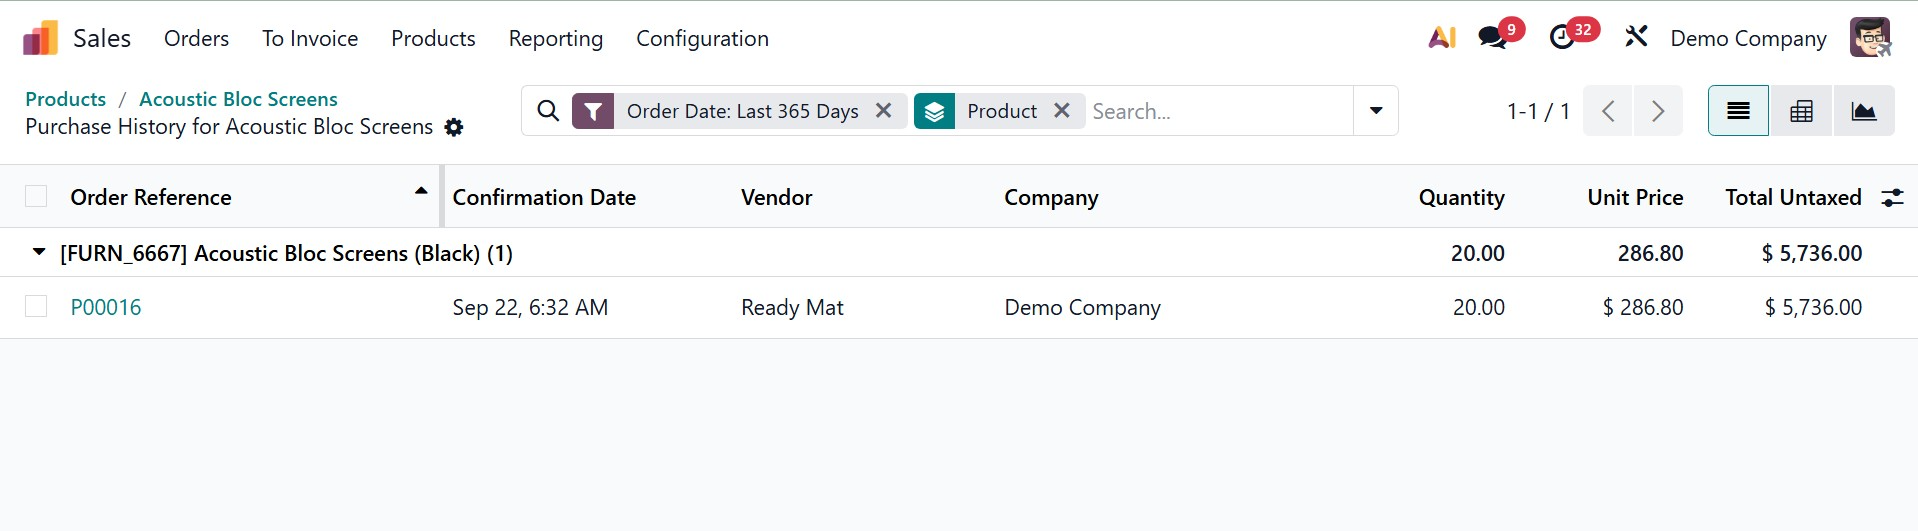Open the AI assistant icon

pyautogui.click(x=1441, y=38)
